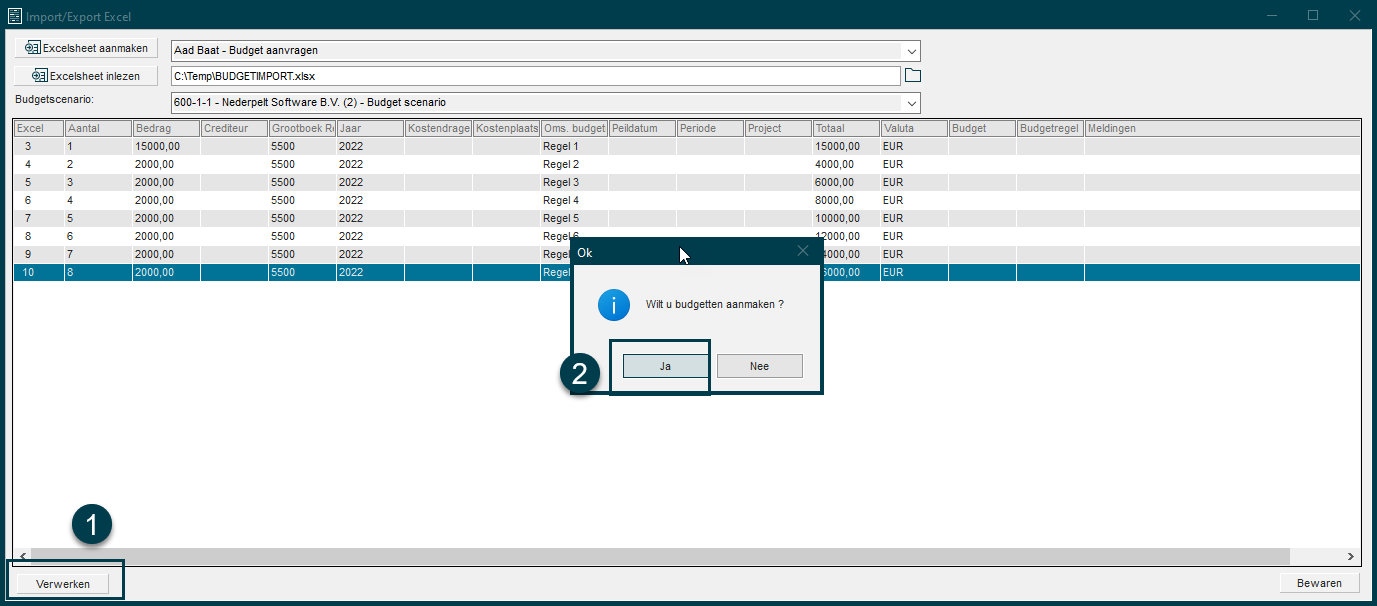Click the Import/Export Excel window title icon

point(14,15)
